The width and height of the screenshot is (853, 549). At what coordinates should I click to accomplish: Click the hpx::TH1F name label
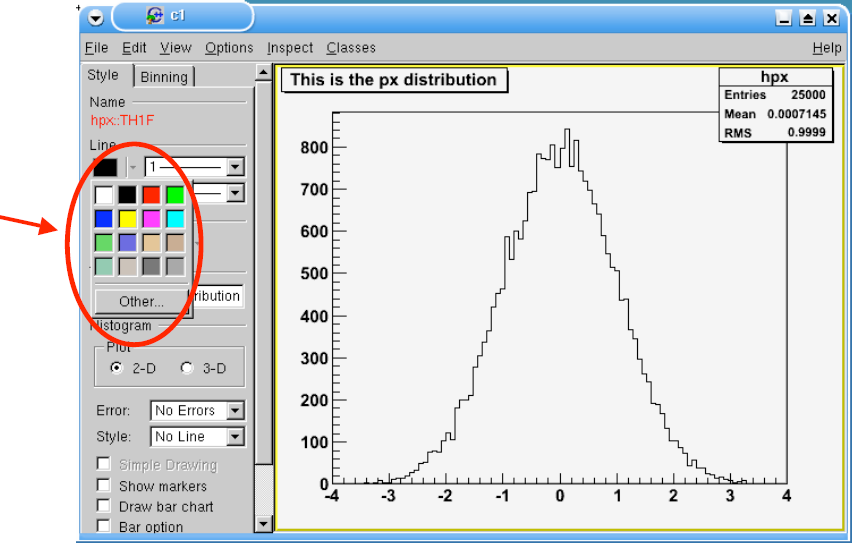click(122, 120)
